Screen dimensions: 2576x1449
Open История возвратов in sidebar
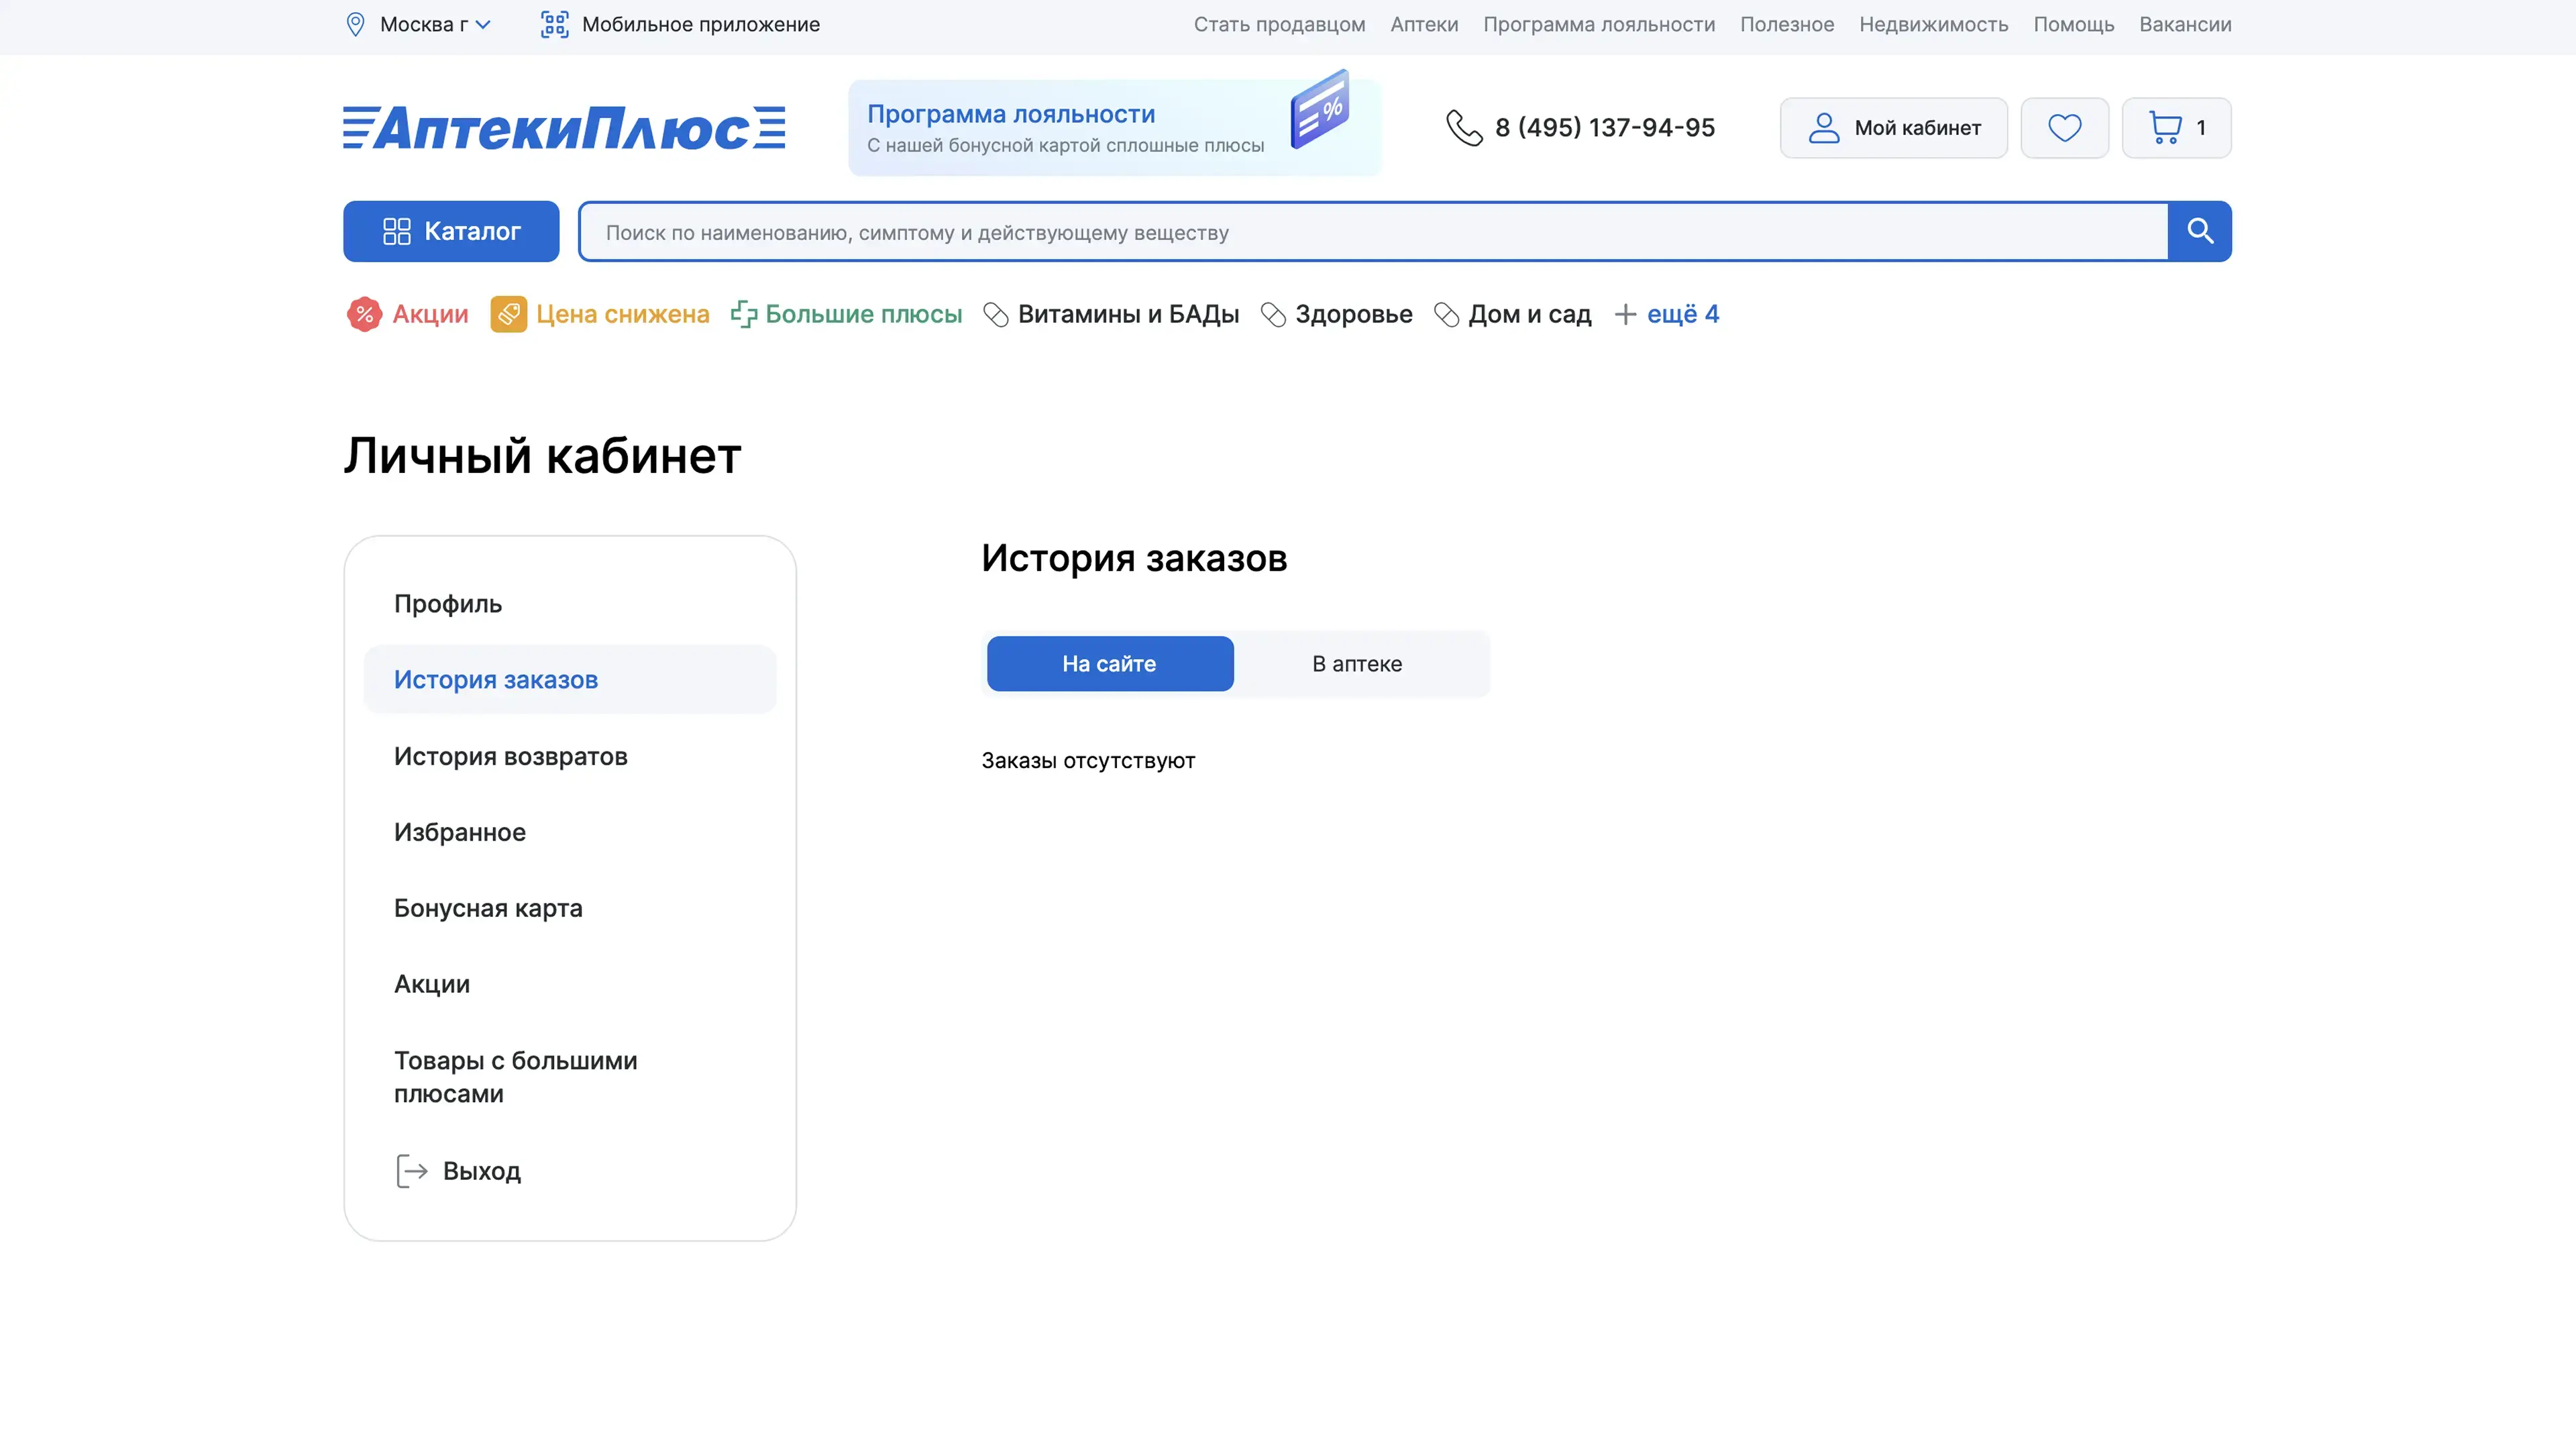(x=510, y=756)
